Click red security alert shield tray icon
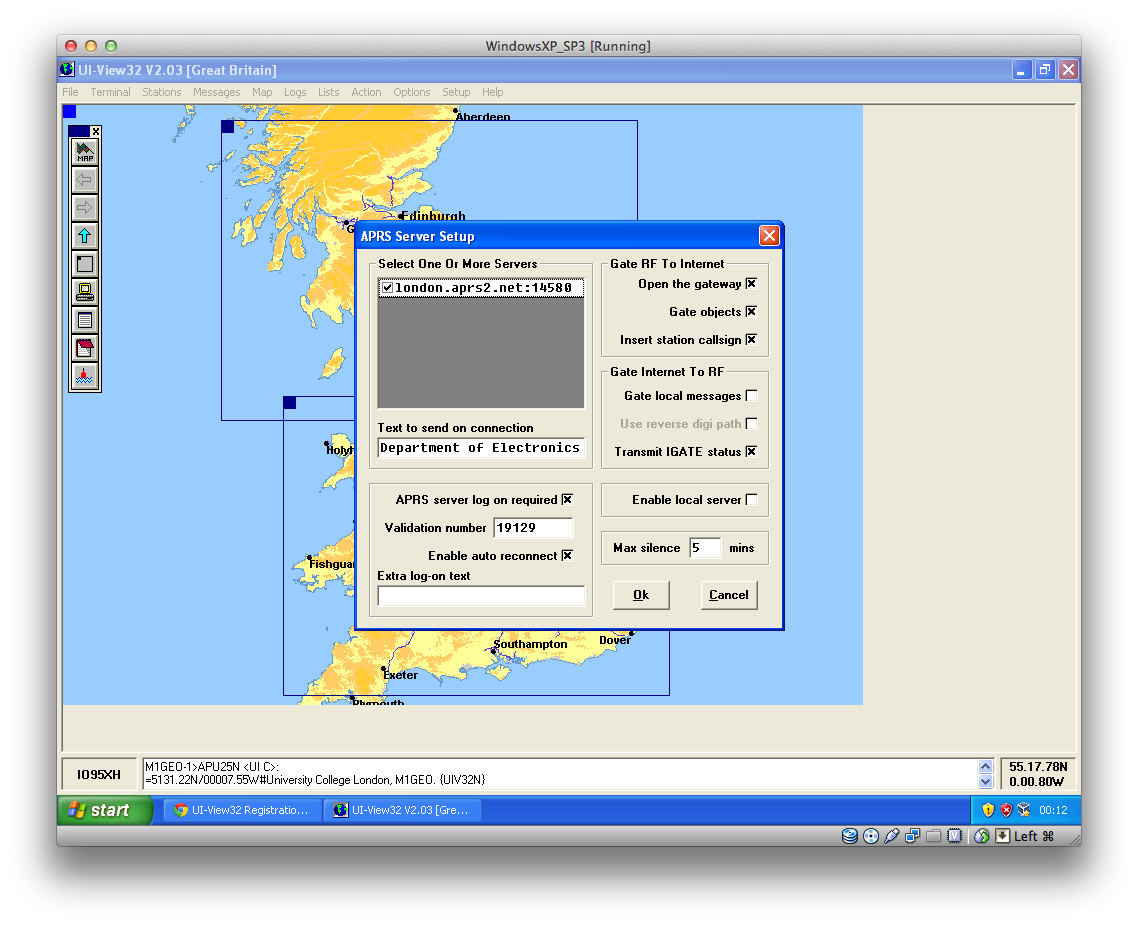 click(x=1006, y=810)
